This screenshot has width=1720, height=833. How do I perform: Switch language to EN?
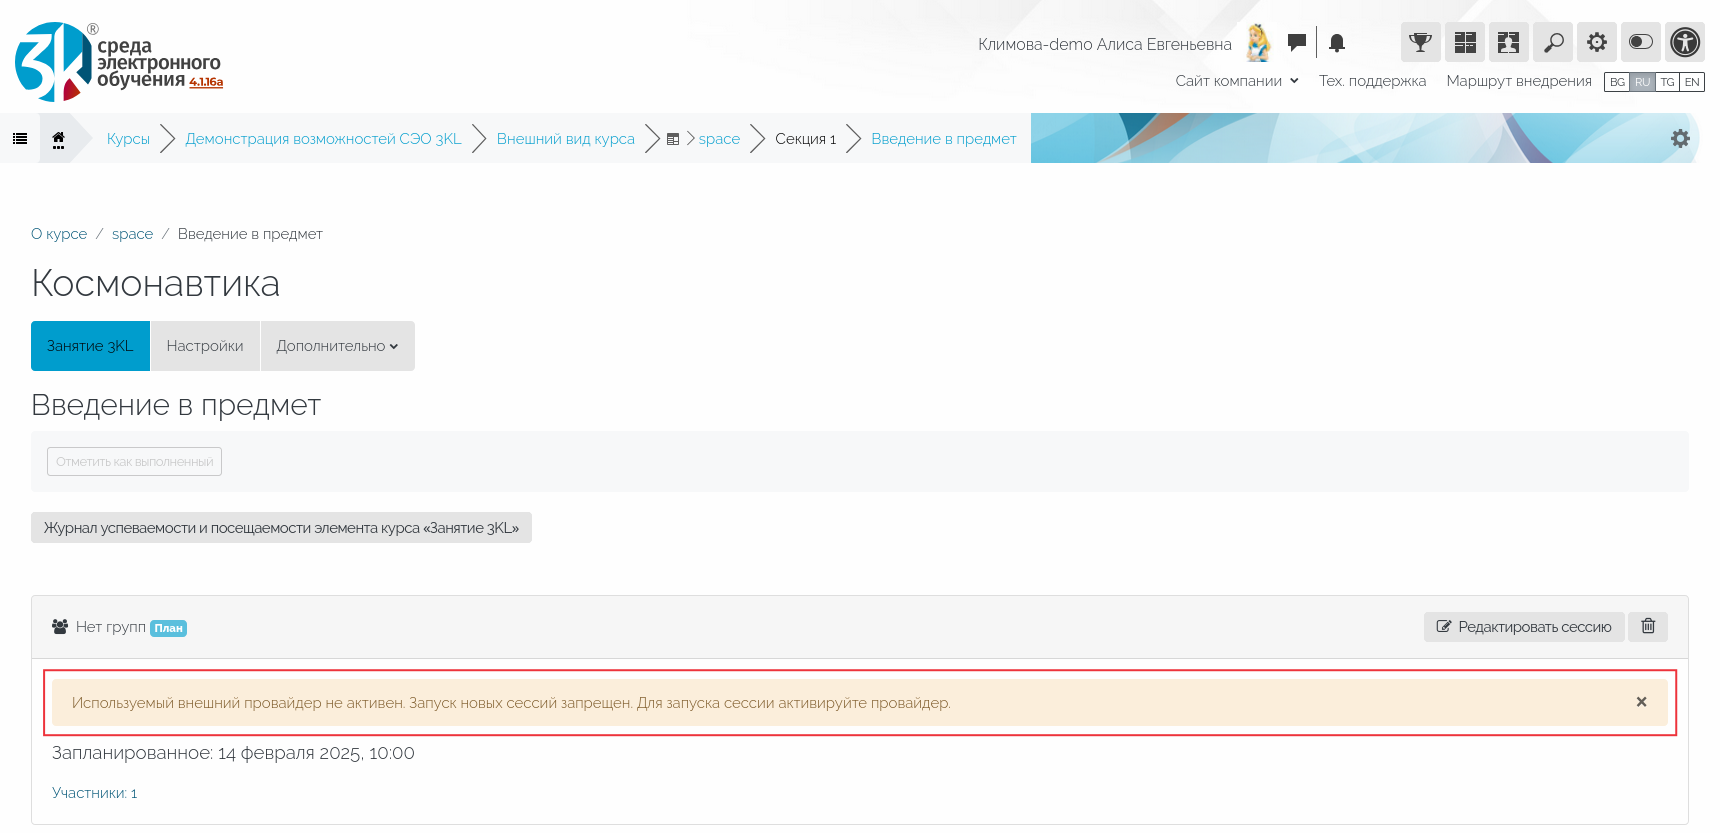1692,82
